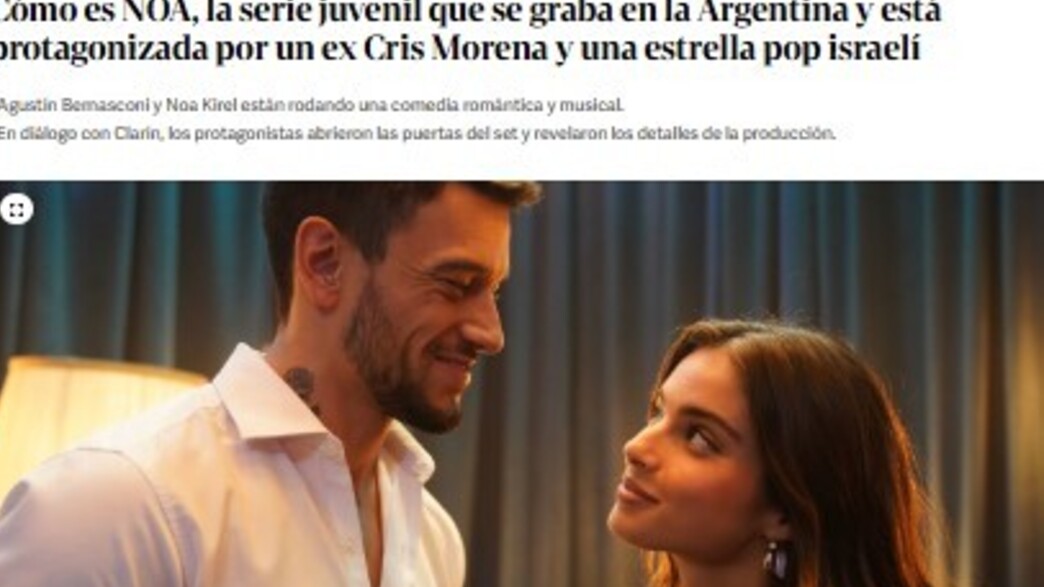Click the headline line starting "Cómo es NOA"
1044x587 pixels.
(469, 12)
